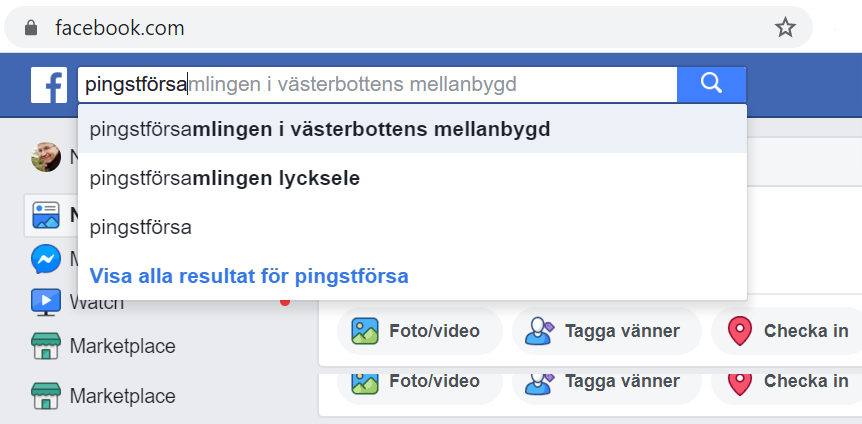The width and height of the screenshot is (862, 424).
Task: Open the Watch video icon
Action: click(46, 301)
